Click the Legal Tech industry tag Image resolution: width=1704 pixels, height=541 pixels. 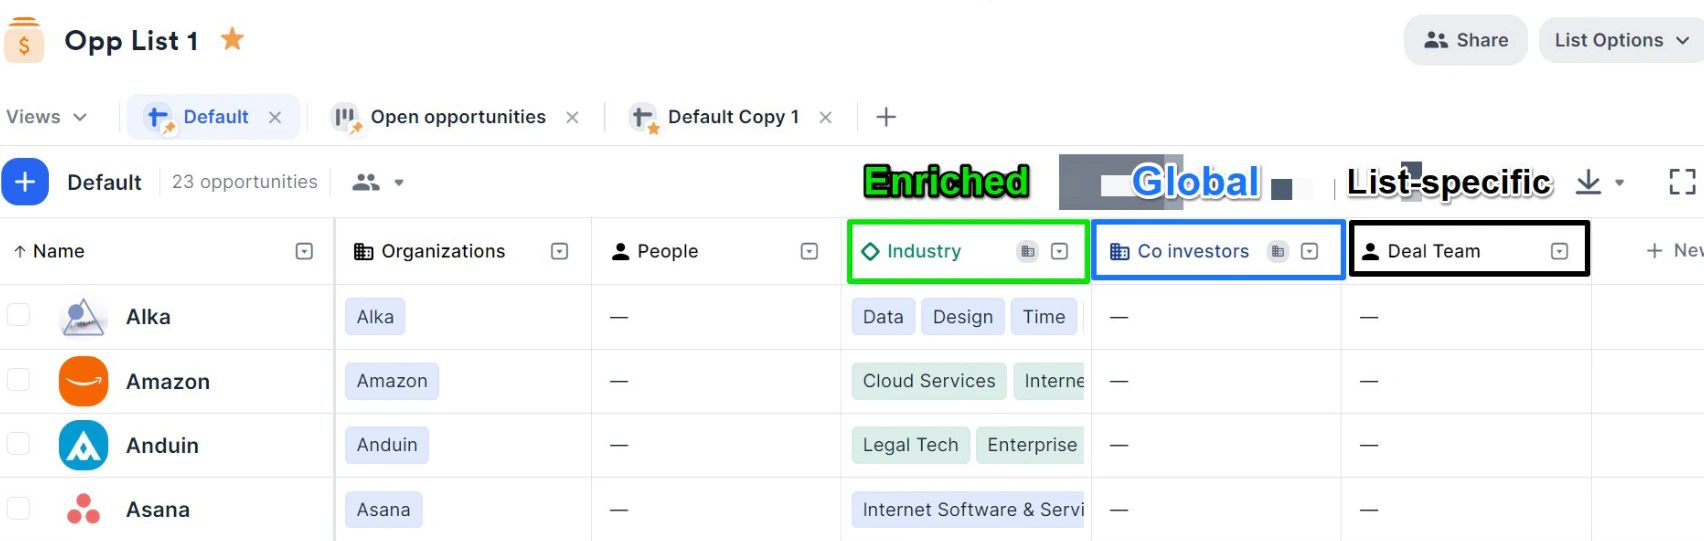pos(910,445)
